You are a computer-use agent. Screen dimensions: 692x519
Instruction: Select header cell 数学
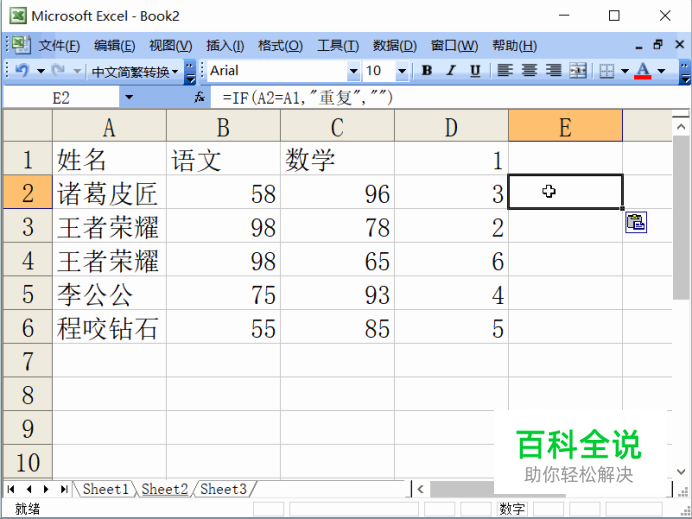tap(337, 158)
